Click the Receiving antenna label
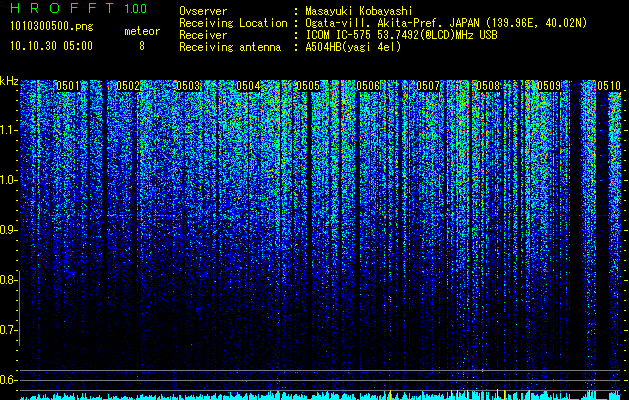Viewport: 629px width, 400px height. (230, 47)
